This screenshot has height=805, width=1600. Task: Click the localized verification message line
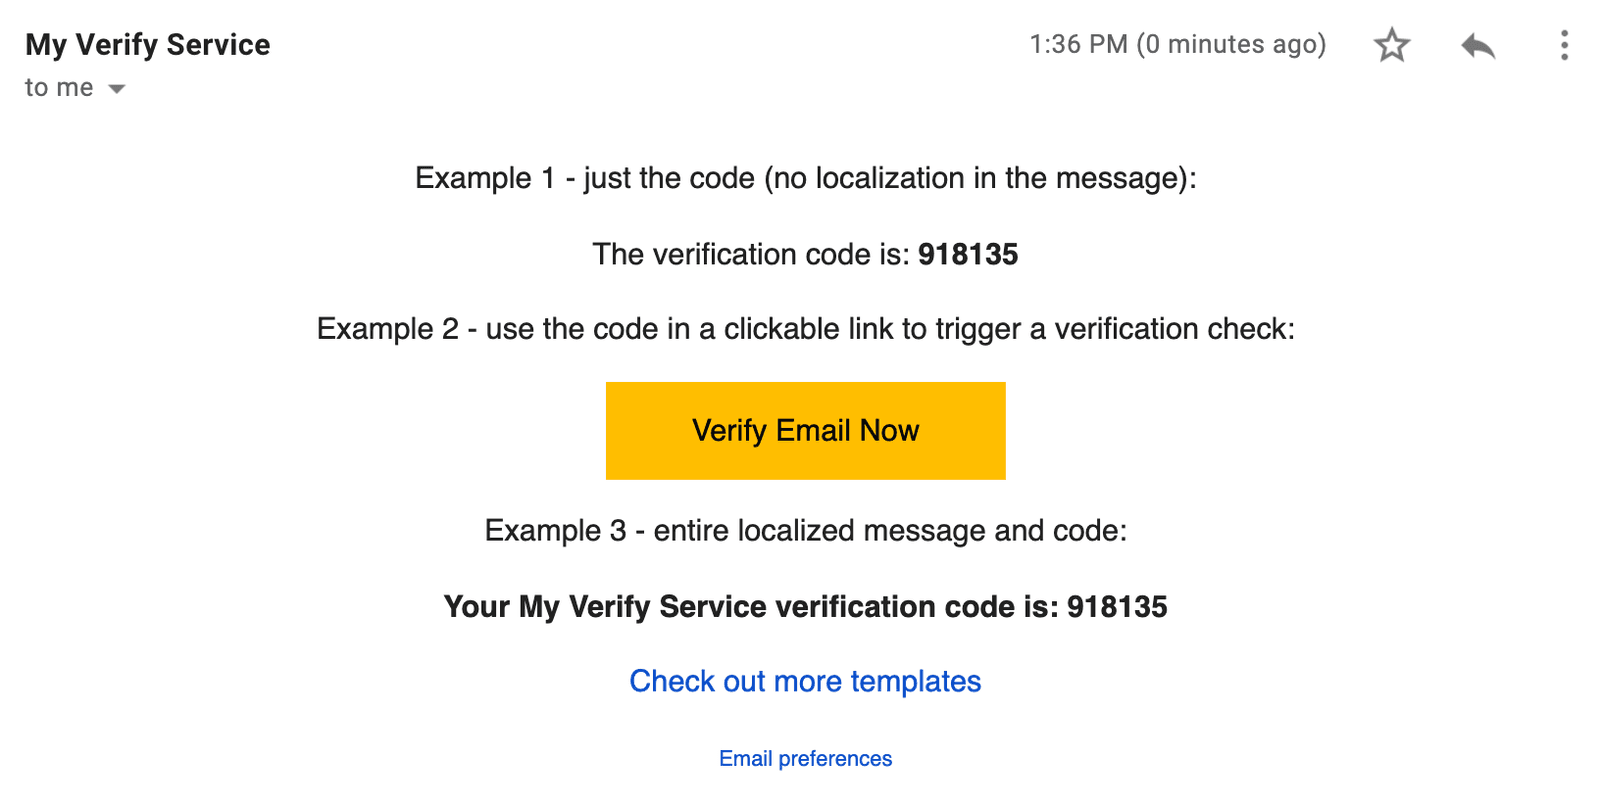[806, 607]
